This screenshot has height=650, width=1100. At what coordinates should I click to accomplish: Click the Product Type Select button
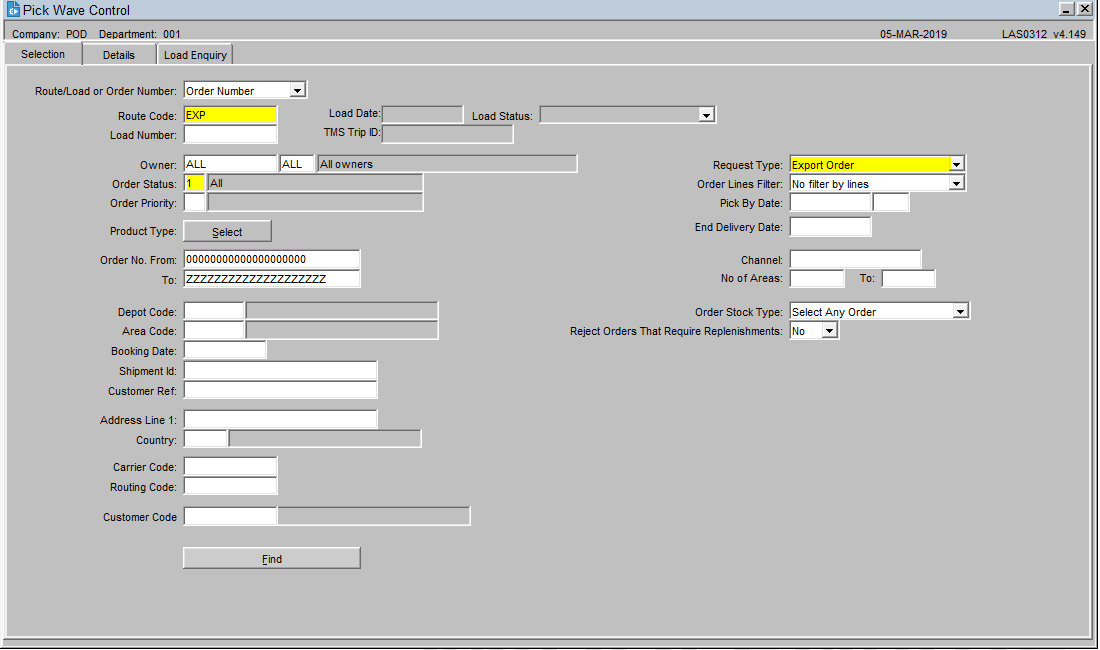click(x=227, y=232)
